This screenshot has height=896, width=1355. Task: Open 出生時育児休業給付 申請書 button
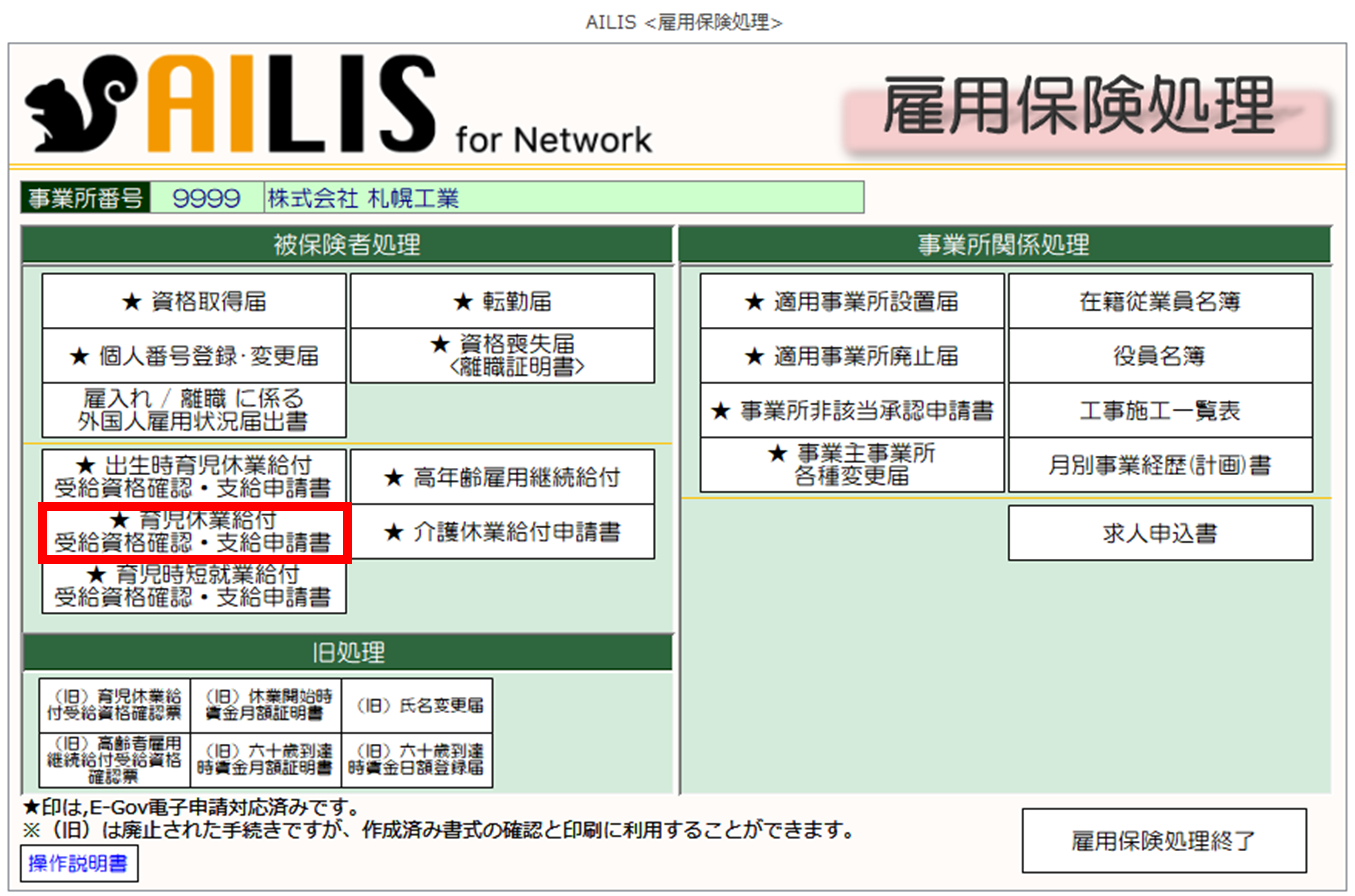pyautogui.click(x=194, y=477)
